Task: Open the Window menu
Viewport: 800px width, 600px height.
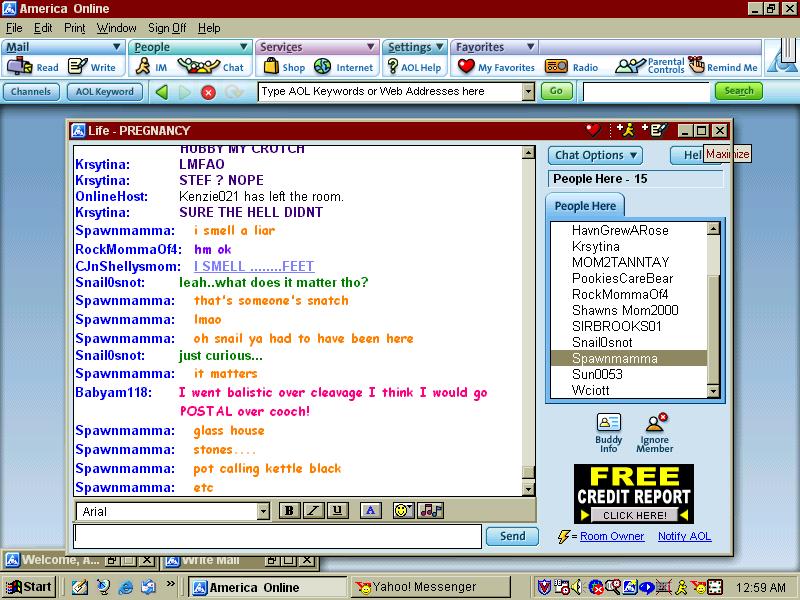Action: click(x=116, y=28)
